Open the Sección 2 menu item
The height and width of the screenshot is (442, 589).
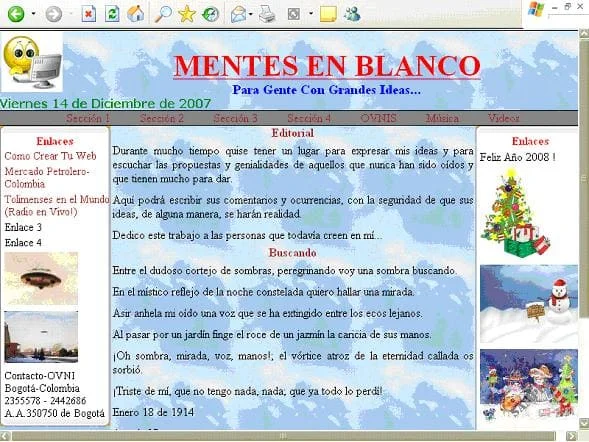pos(162,118)
